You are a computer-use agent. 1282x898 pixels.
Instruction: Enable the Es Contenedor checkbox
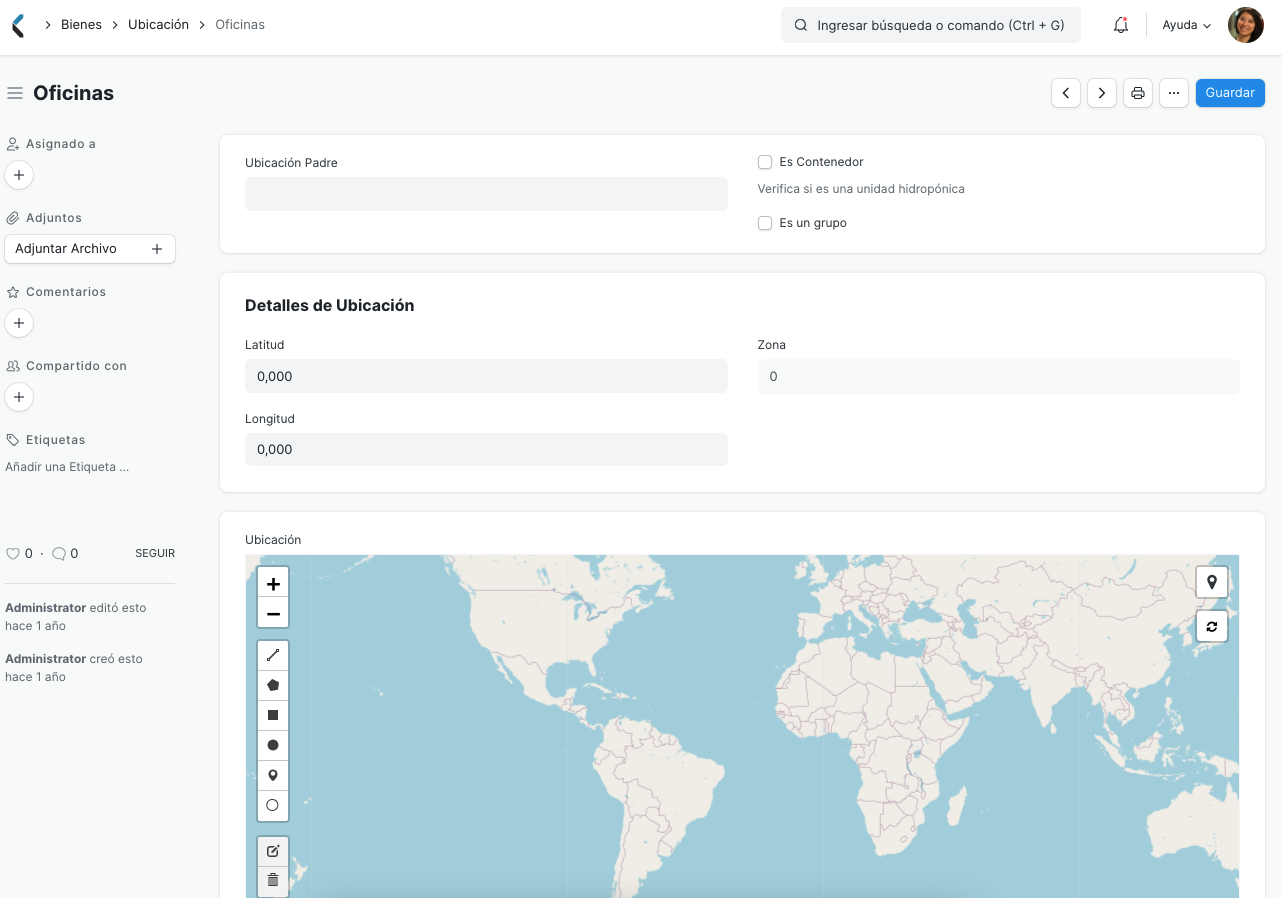[765, 162]
